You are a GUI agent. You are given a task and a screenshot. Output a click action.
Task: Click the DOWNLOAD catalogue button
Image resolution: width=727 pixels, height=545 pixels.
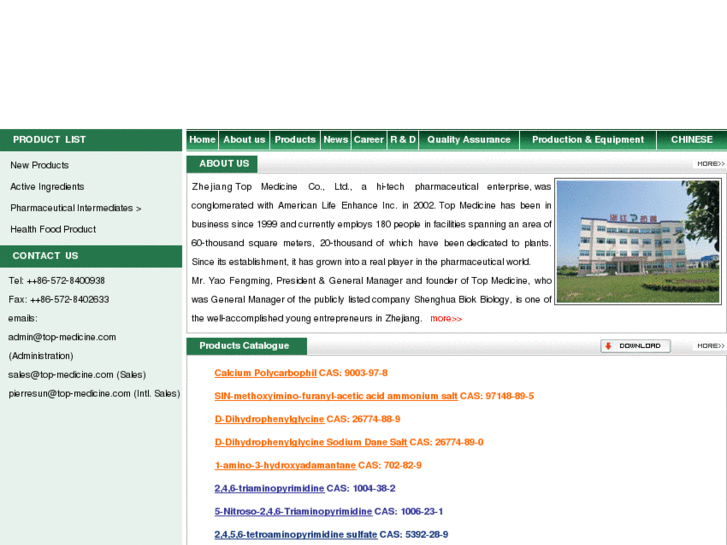pyautogui.click(x=635, y=346)
